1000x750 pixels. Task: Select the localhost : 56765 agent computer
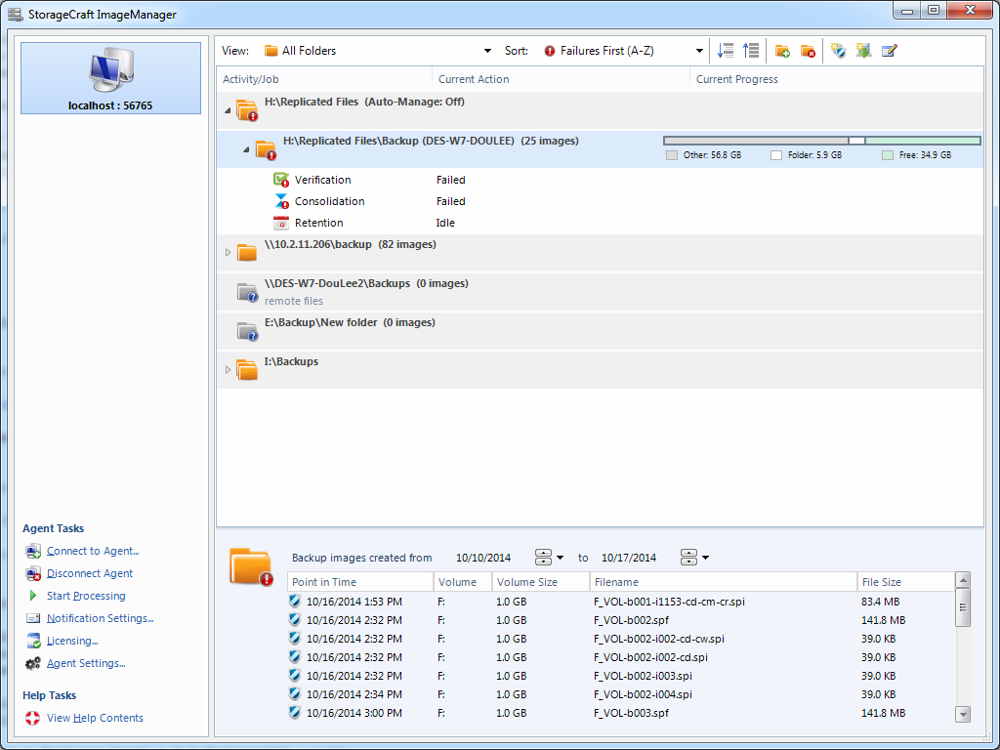[110, 78]
